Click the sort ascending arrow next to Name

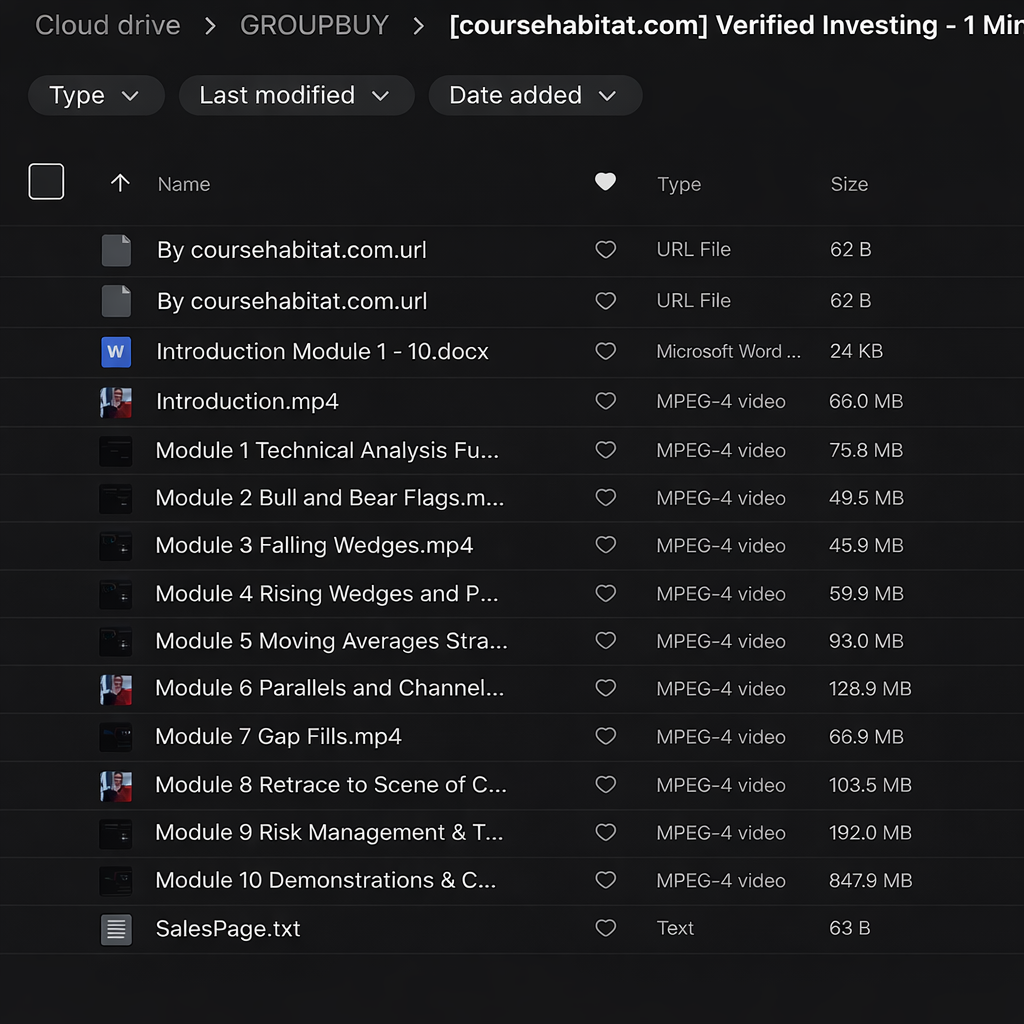click(x=120, y=183)
